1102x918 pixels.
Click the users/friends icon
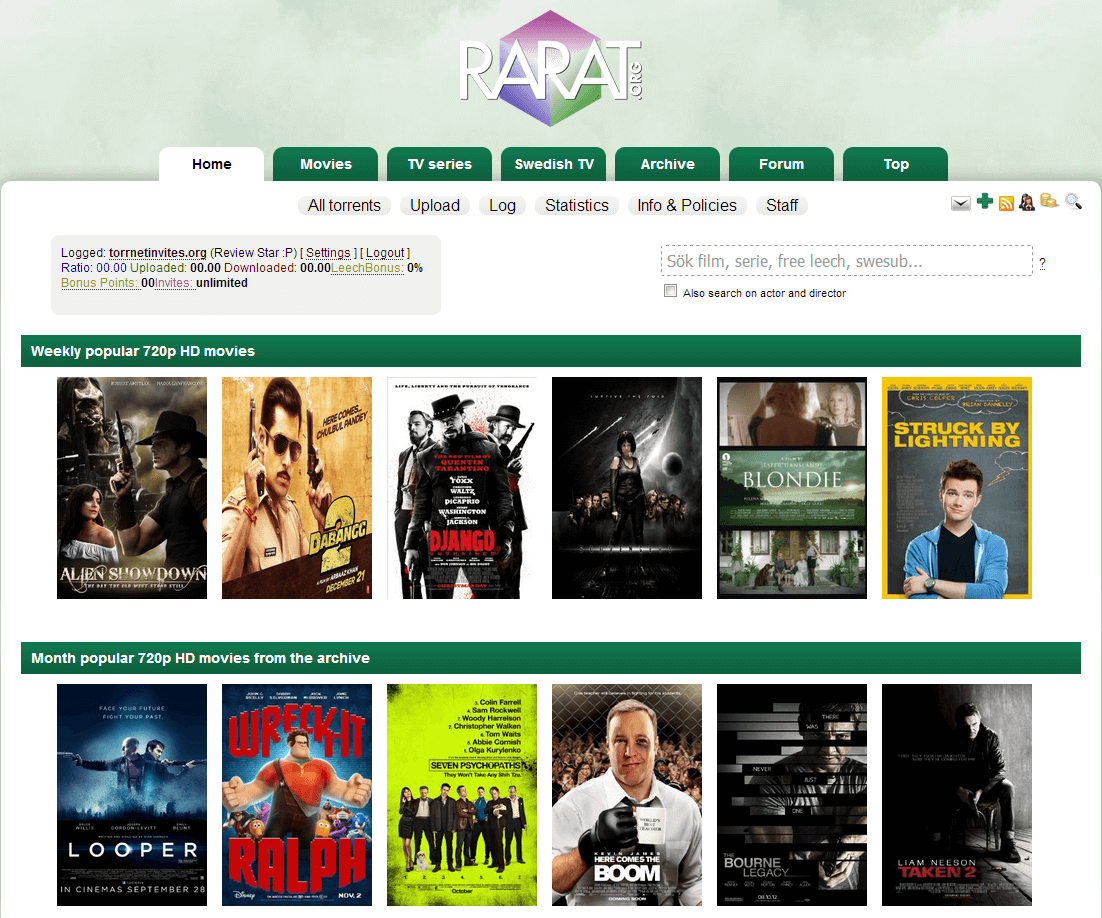pyautogui.click(x=1027, y=202)
